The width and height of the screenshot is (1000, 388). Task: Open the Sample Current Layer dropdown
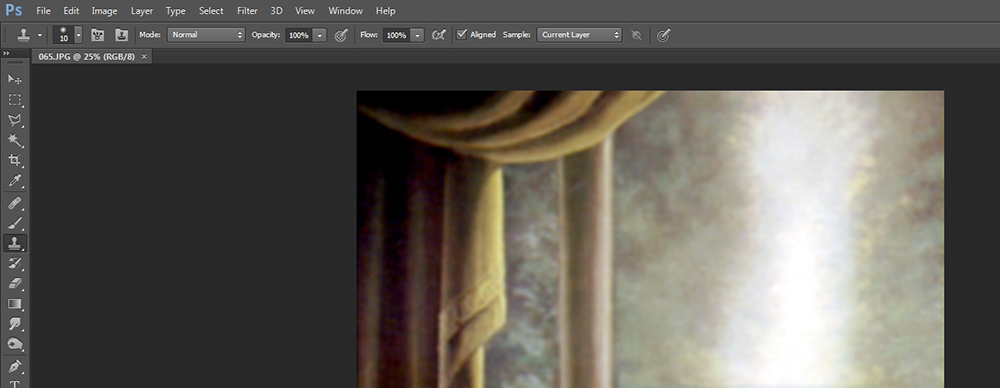tap(579, 35)
